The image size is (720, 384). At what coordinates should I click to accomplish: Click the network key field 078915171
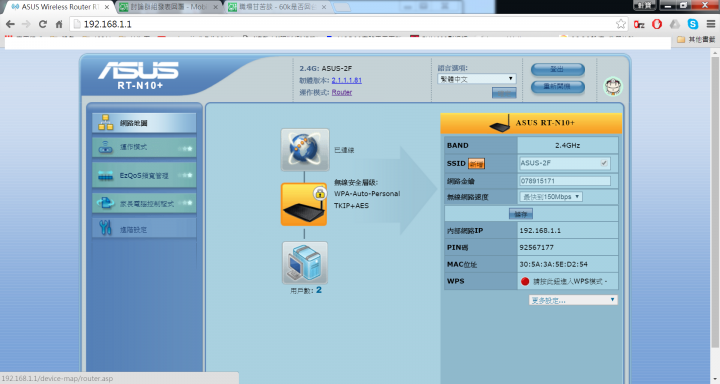point(564,181)
